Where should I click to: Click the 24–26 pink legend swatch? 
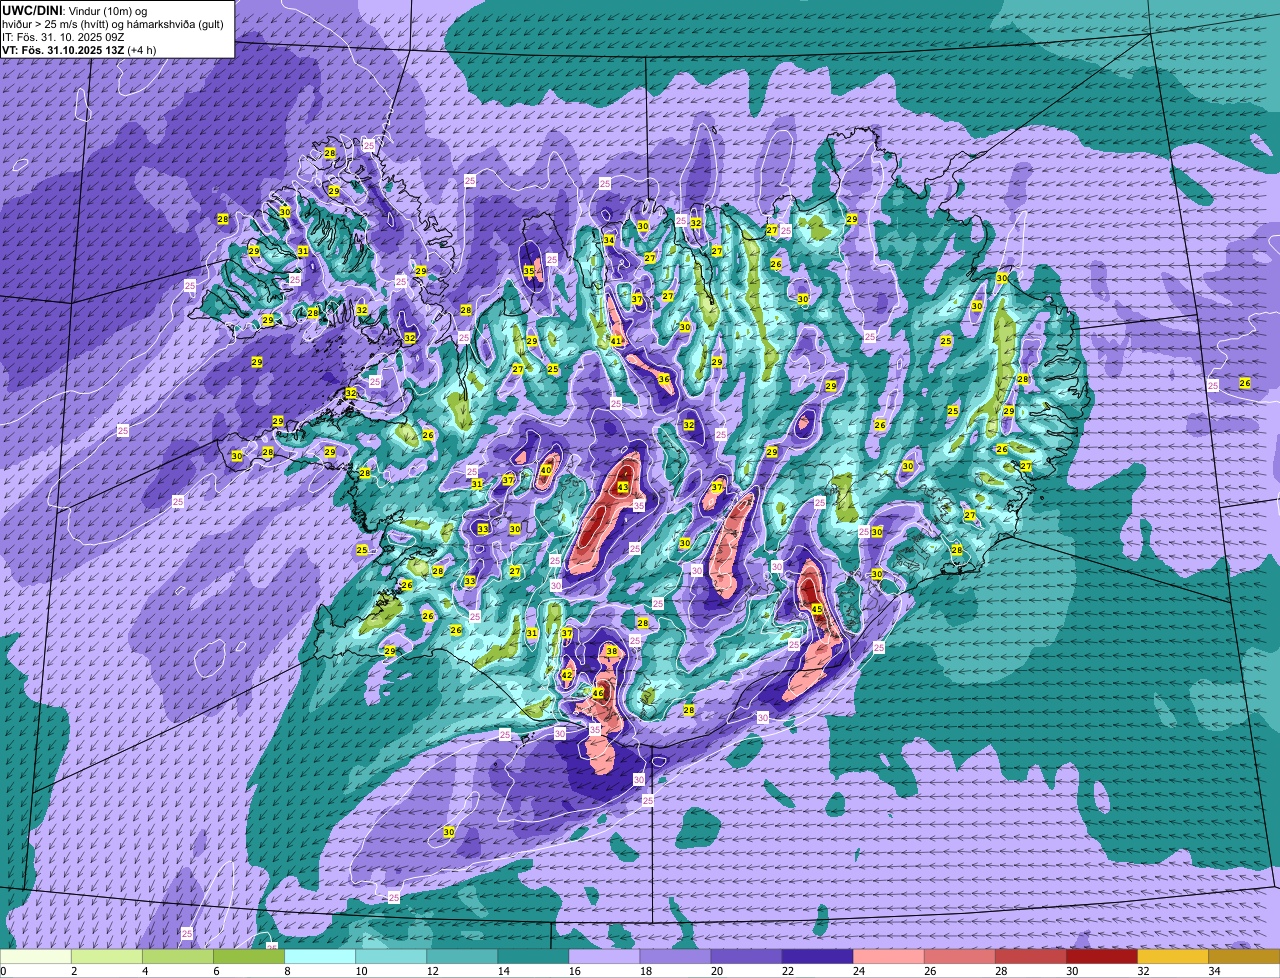(x=889, y=956)
